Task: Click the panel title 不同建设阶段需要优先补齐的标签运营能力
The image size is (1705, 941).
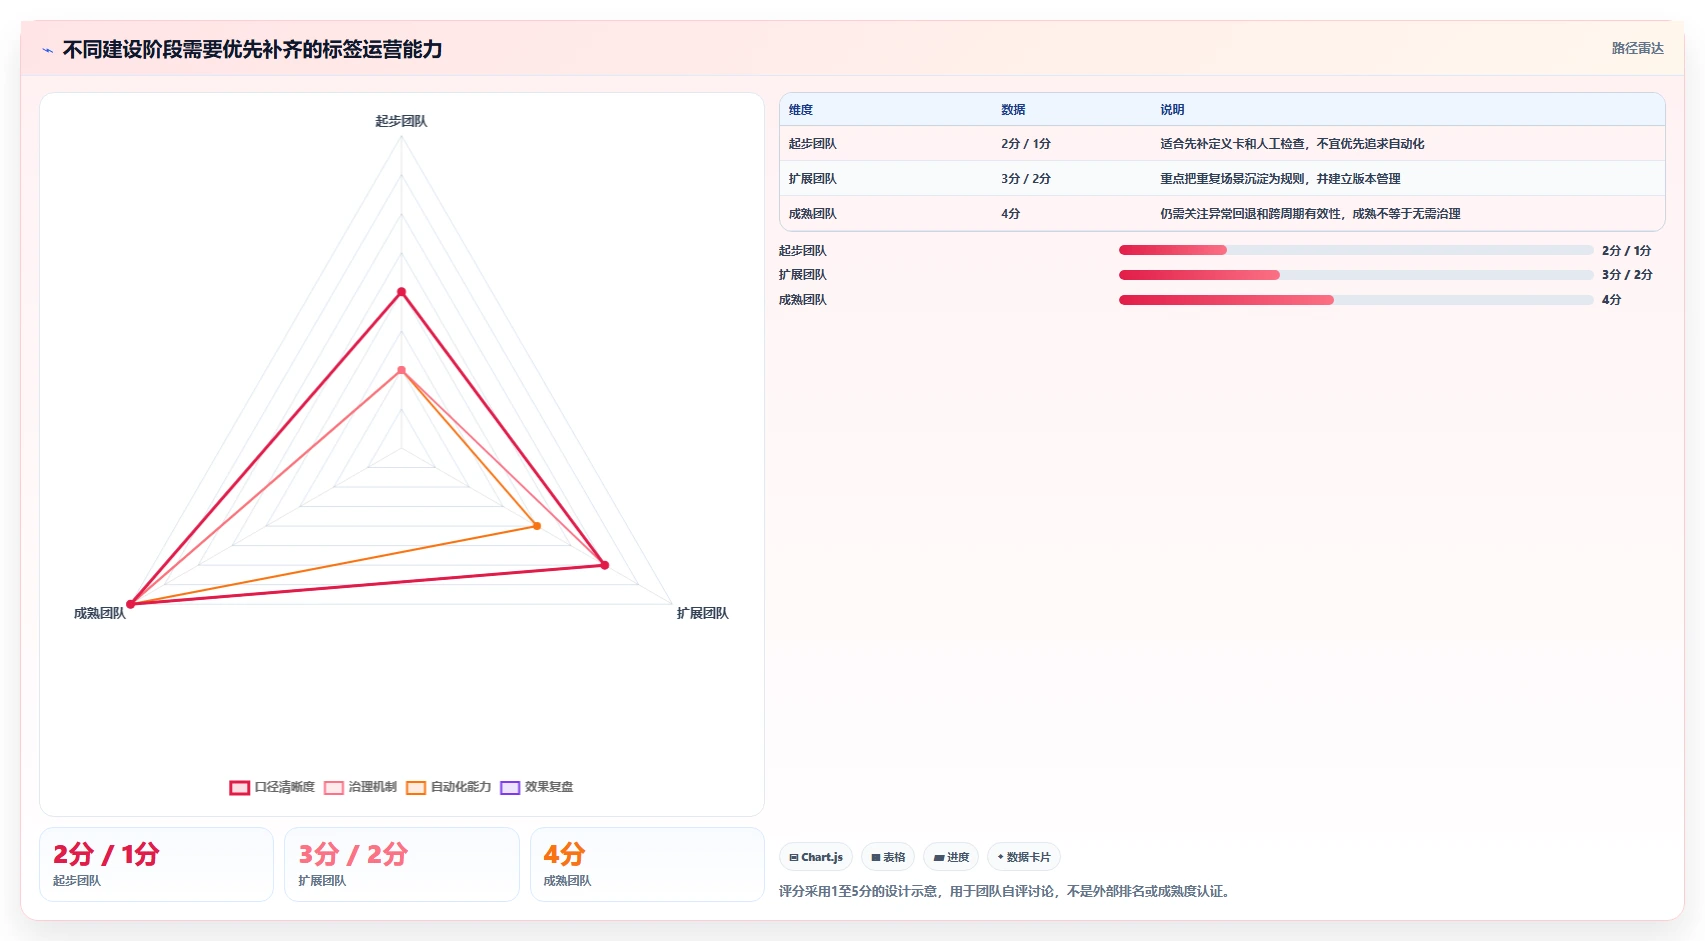Action: [x=252, y=49]
